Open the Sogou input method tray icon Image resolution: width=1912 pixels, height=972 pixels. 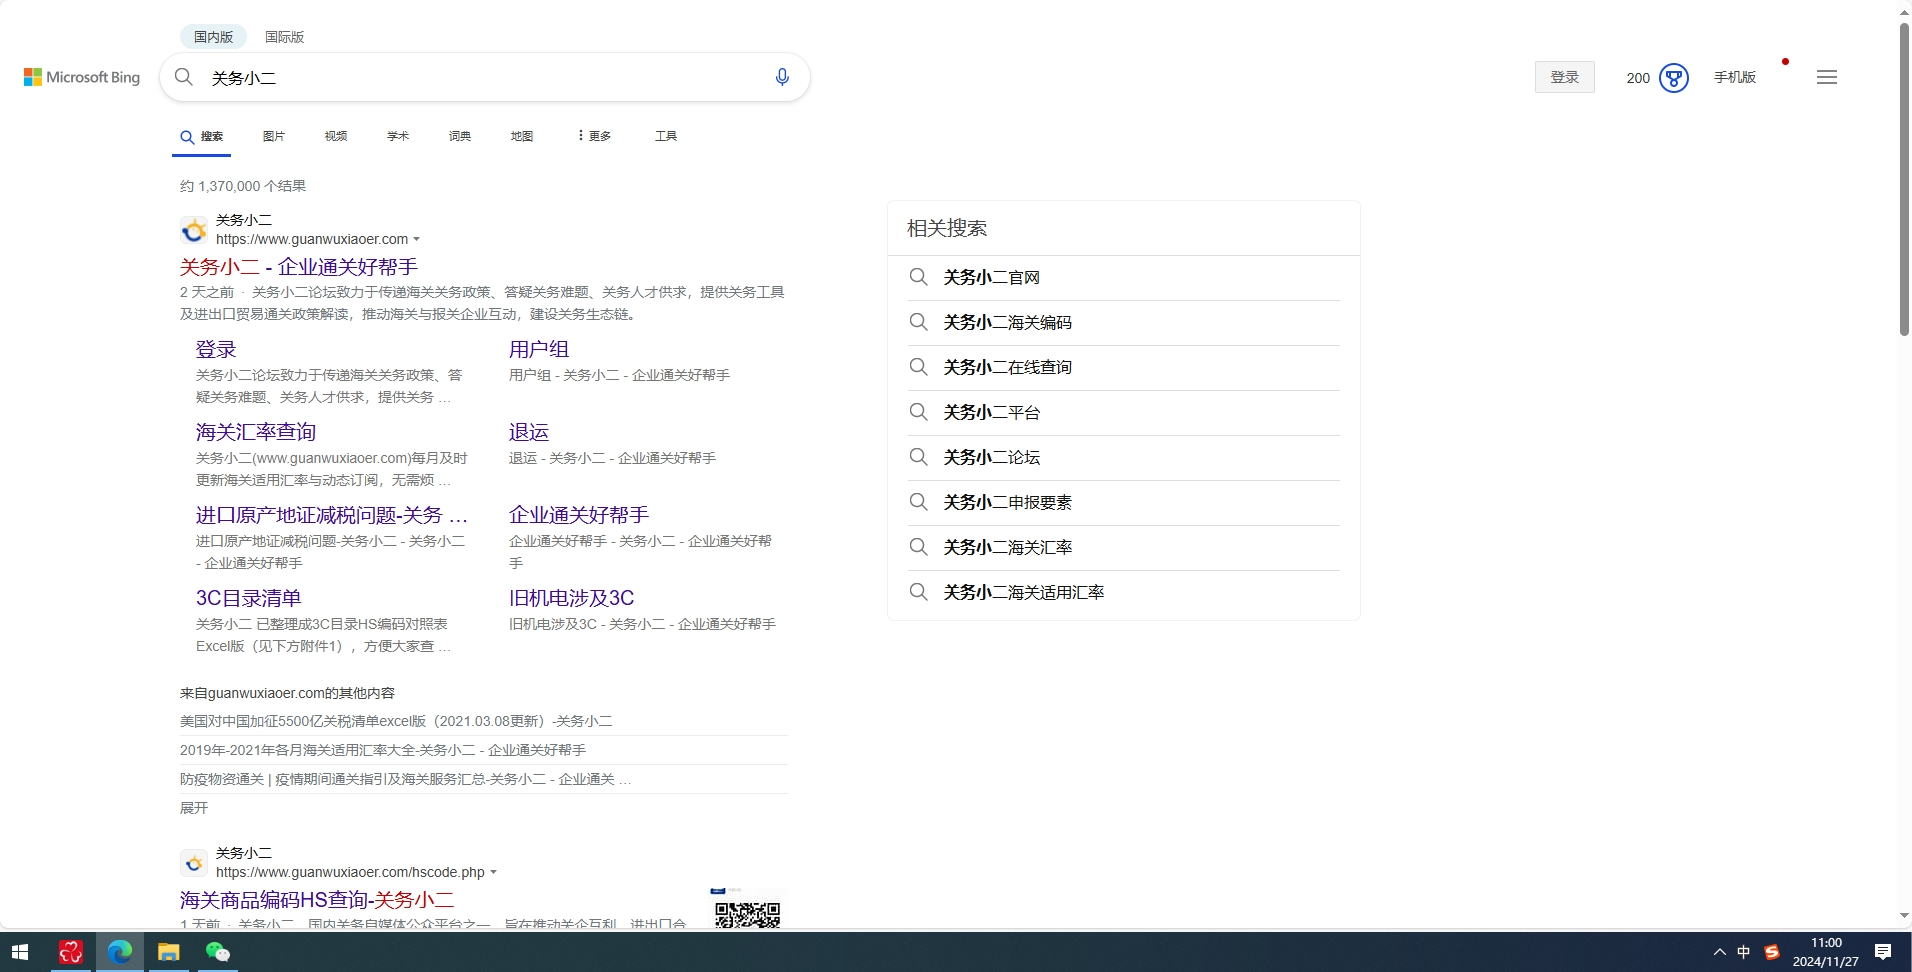tap(1772, 952)
